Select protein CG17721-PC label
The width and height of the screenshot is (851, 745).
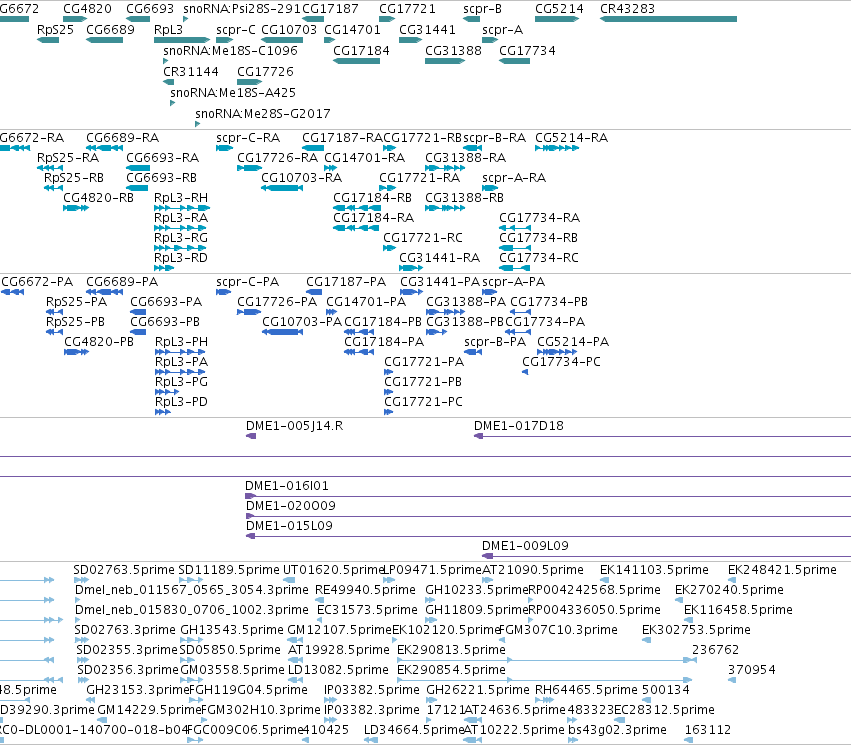(x=423, y=402)
